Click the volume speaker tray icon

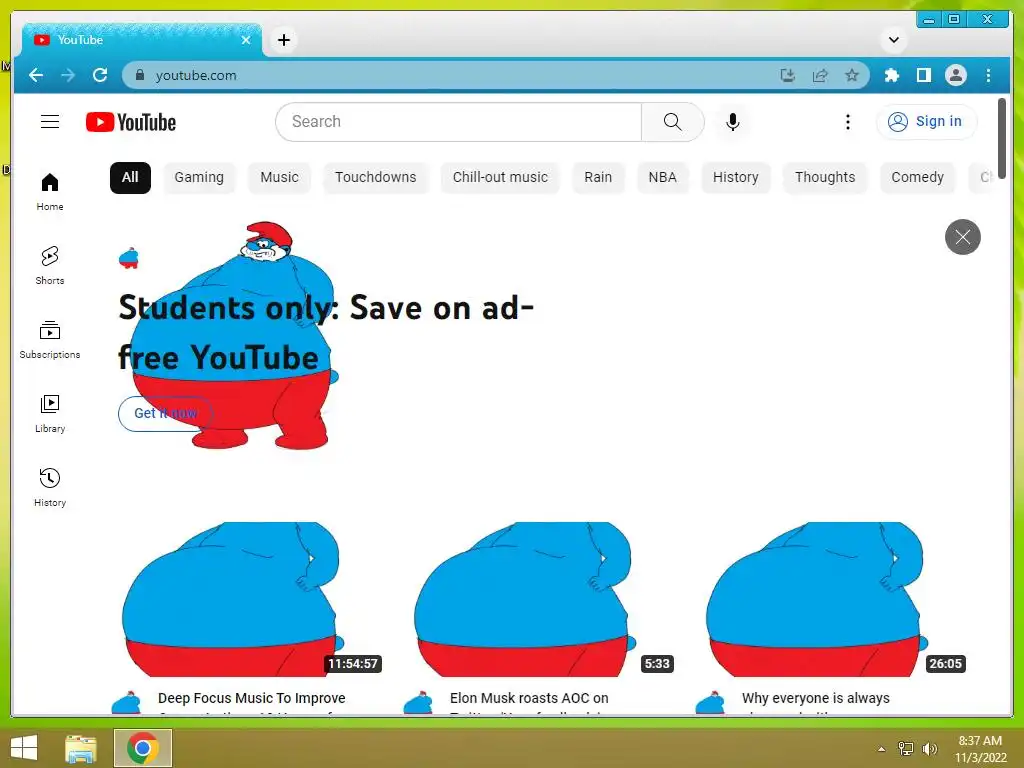pyautogui.click(x=930, y=749)
